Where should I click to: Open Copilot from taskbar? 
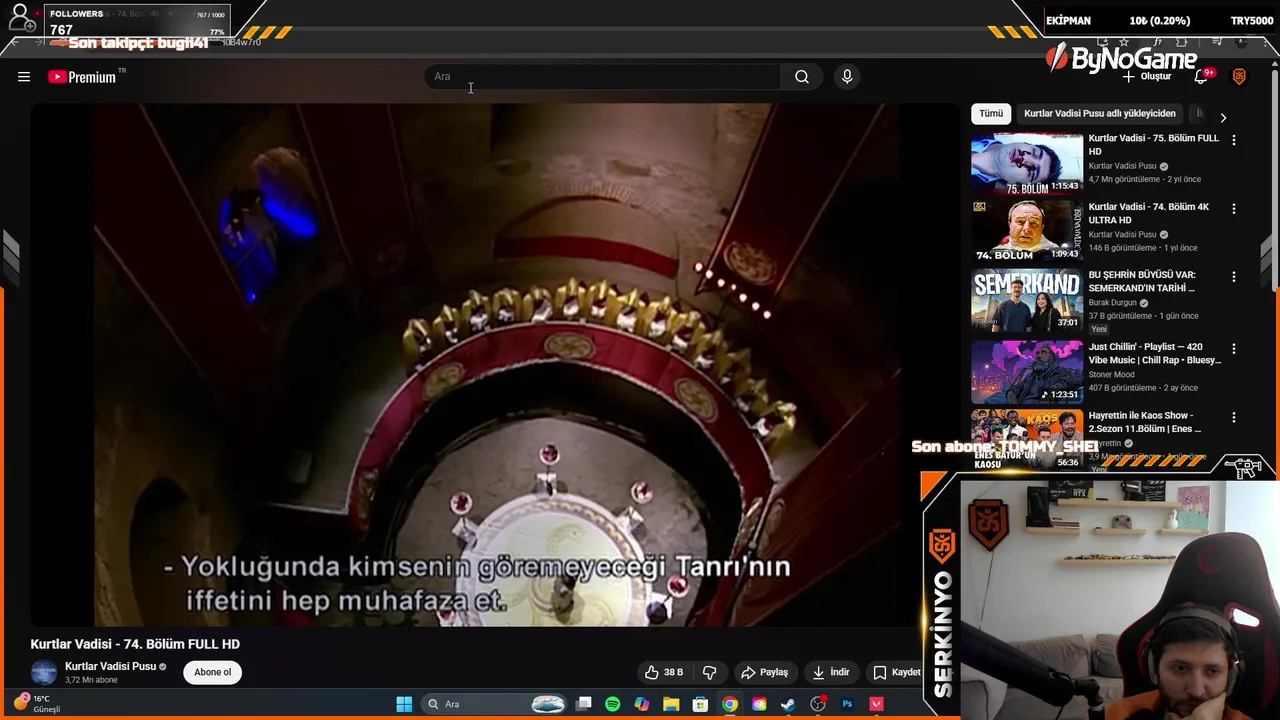pos(642,704)
